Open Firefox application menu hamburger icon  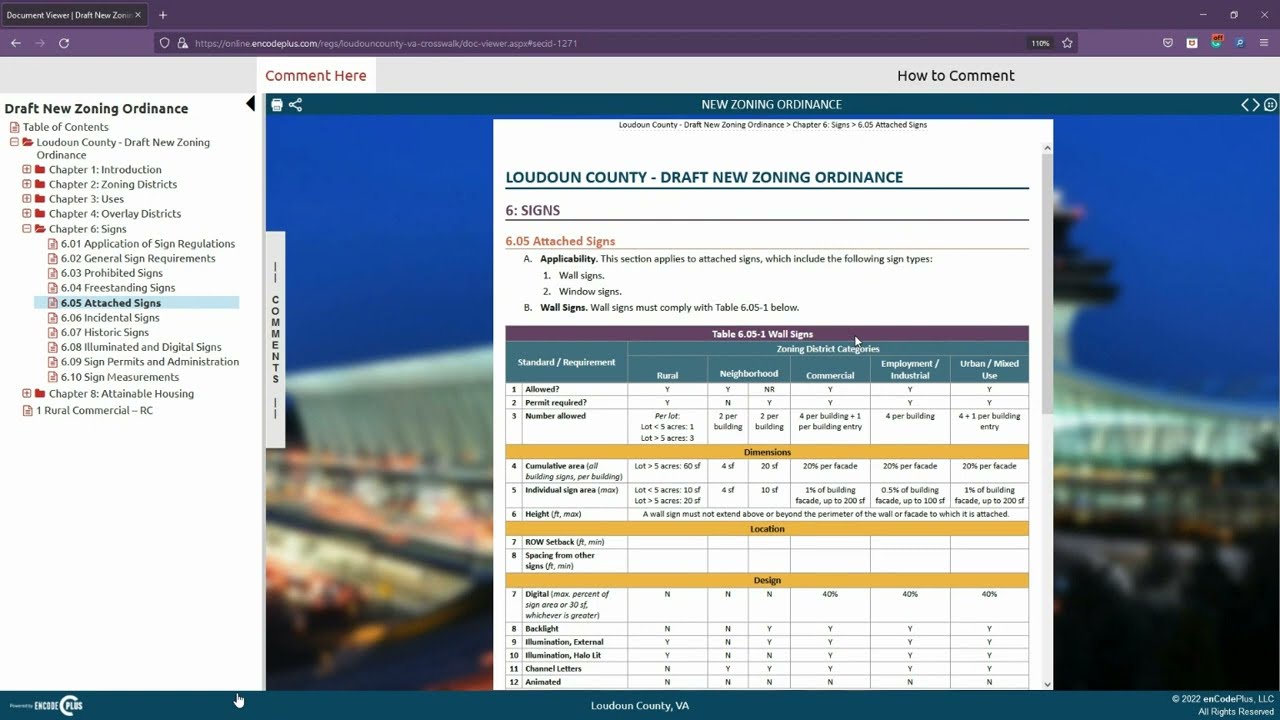pos(1264,43)
